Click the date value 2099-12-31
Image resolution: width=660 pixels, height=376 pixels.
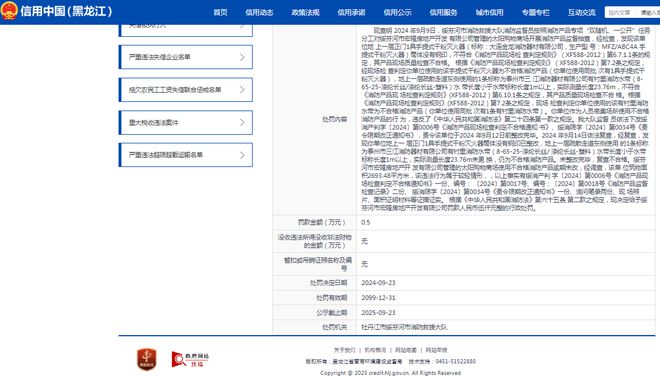(378, 298)
